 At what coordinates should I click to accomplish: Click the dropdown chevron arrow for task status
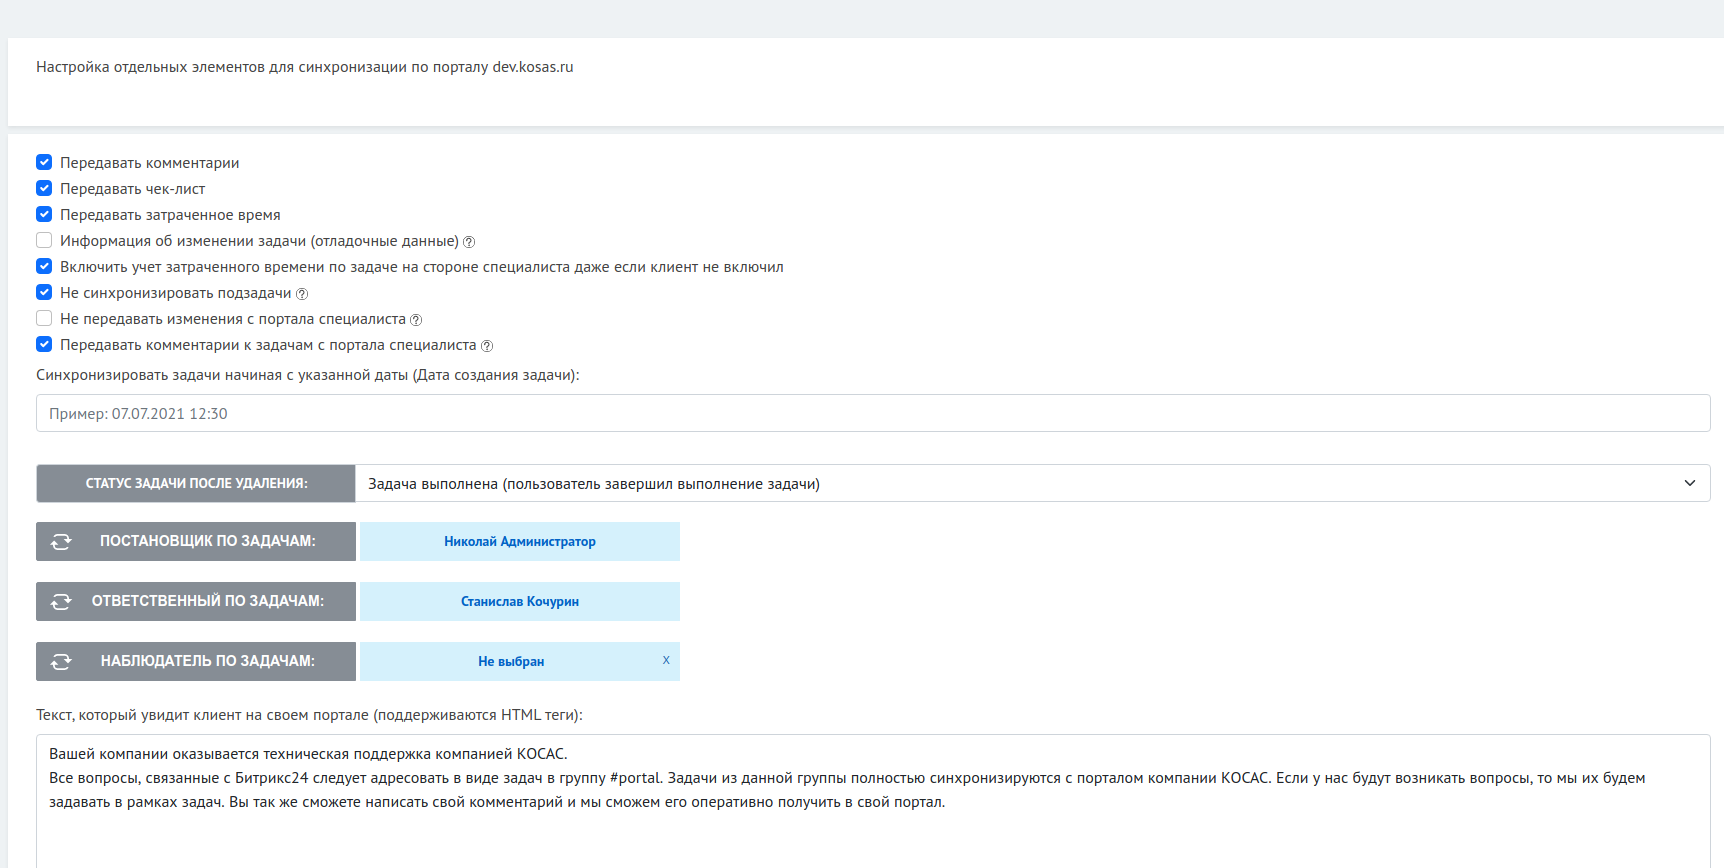tap(1689, 483)
